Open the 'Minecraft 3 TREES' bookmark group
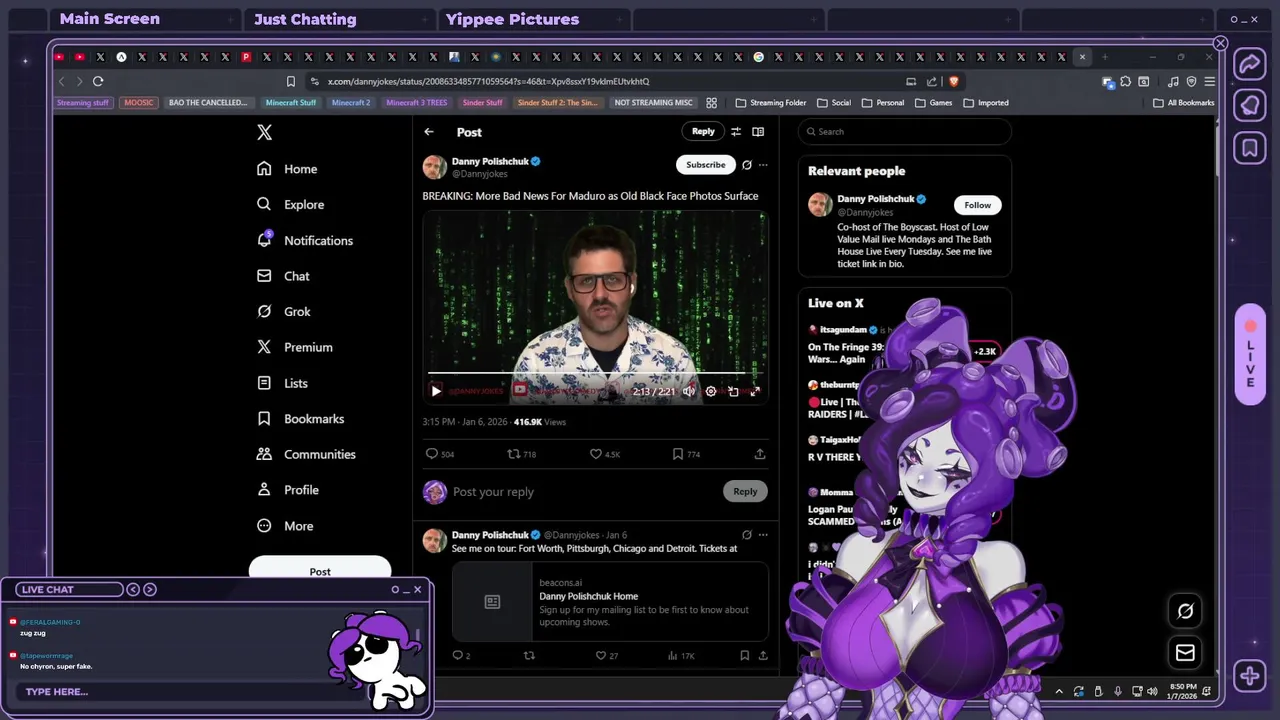Viewport: 1280px width, 720px height. (x=417, y=102)
